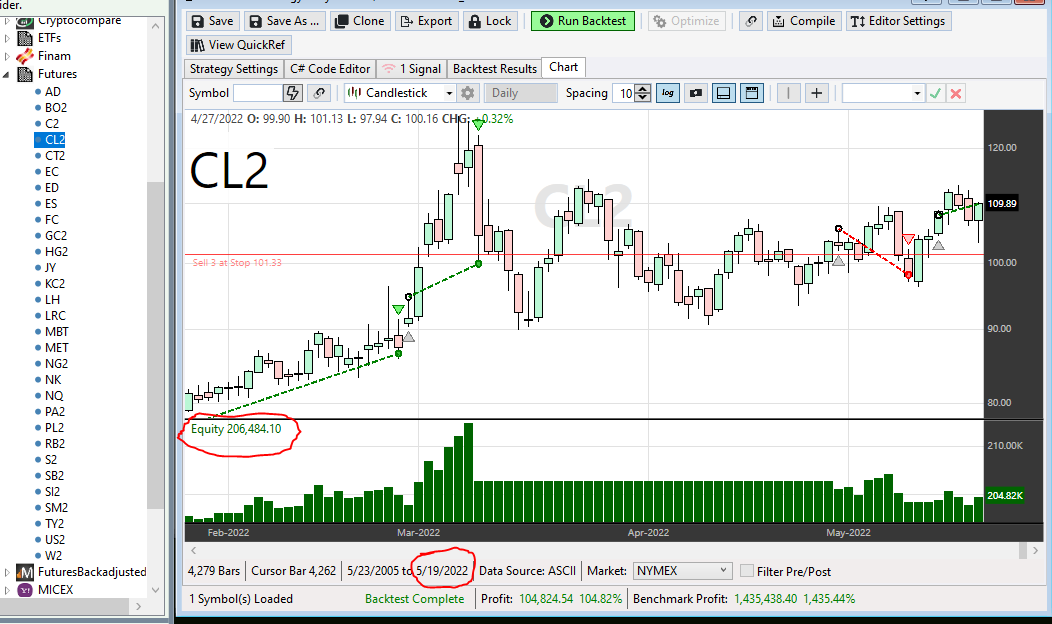Click the link icon left of Compile
The height and width of the screenshot is (624, 1052).
(750, 21)
